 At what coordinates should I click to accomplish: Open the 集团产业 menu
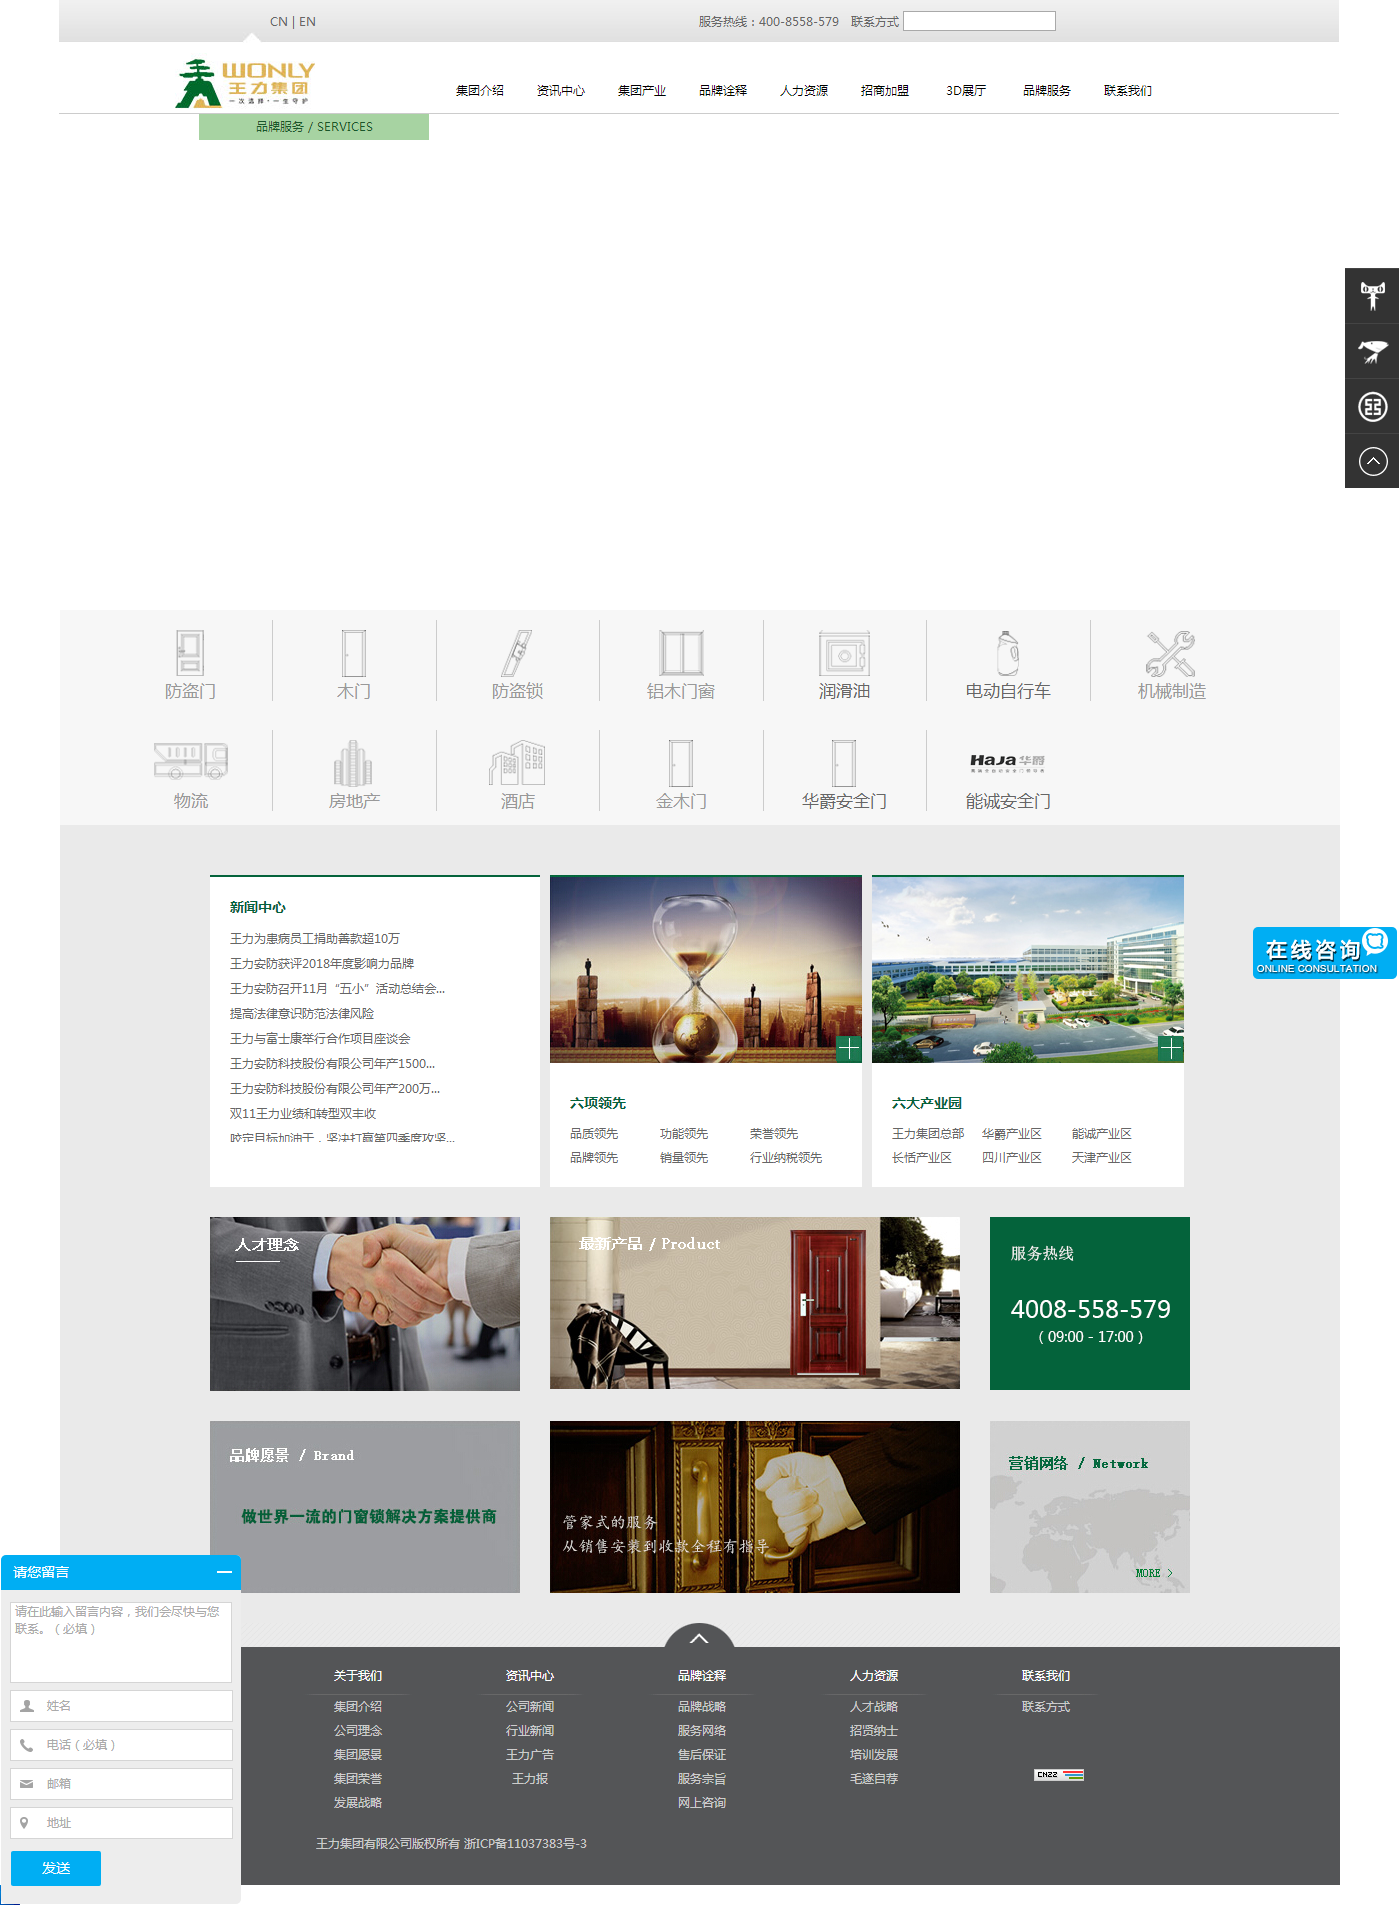point(642,90)
